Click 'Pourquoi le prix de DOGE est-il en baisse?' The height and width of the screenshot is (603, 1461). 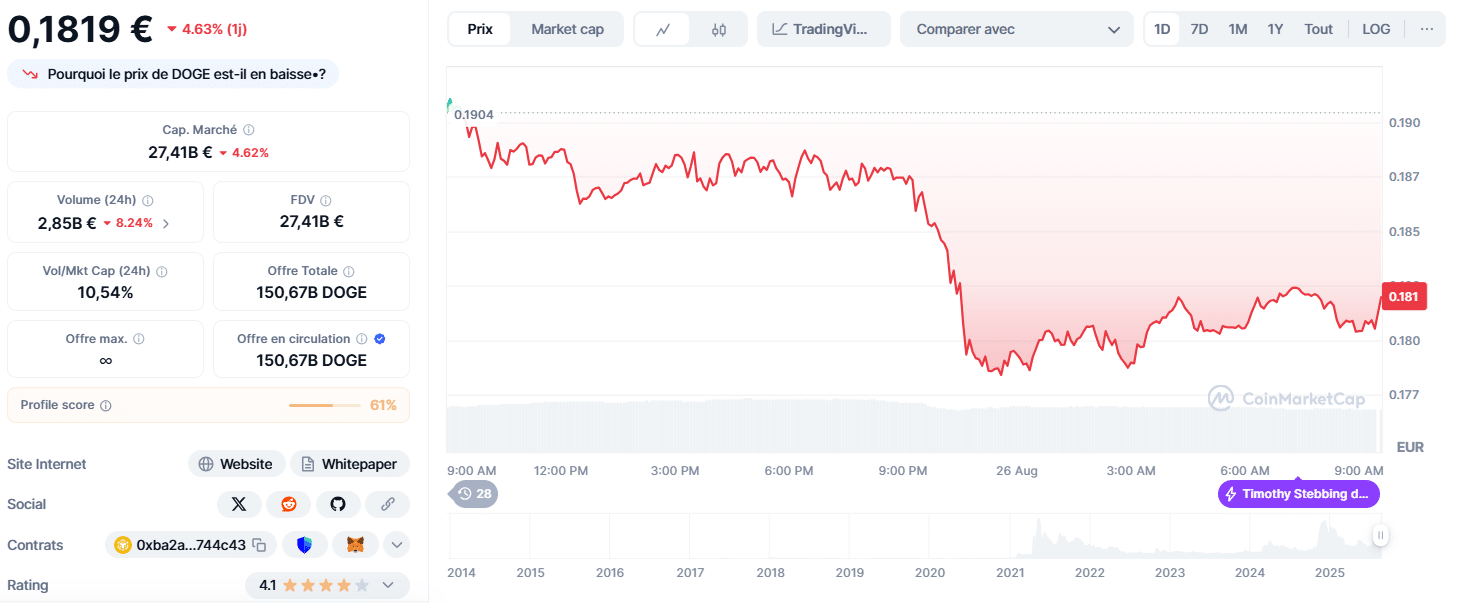pos(172,73)
